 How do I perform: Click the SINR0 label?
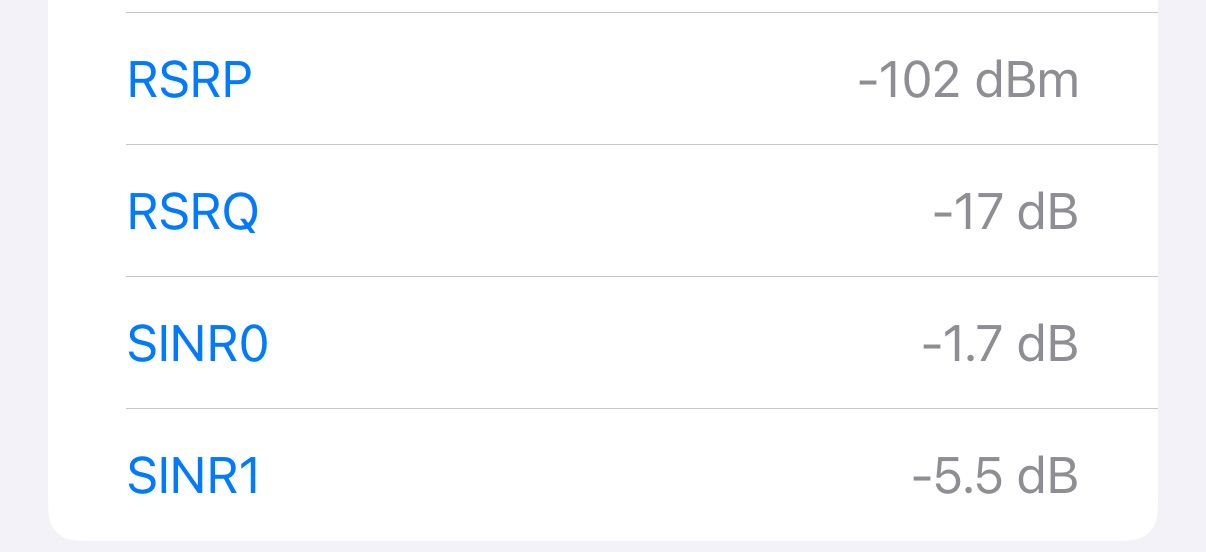(198, 344)
